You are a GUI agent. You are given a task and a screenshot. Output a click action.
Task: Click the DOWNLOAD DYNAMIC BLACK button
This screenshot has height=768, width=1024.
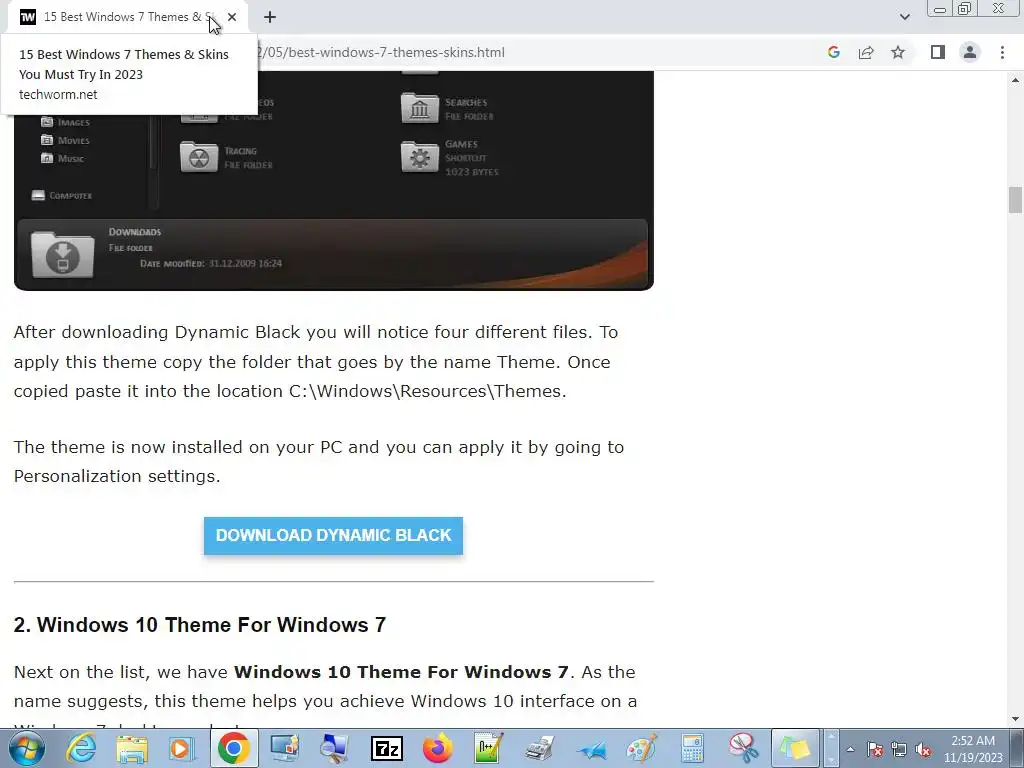point(333,536)
